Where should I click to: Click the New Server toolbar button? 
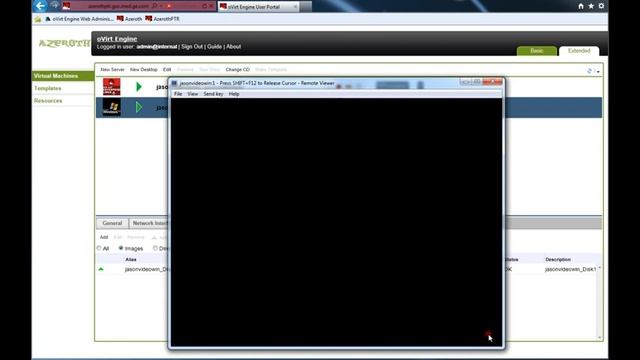click(x=112, y=69)
